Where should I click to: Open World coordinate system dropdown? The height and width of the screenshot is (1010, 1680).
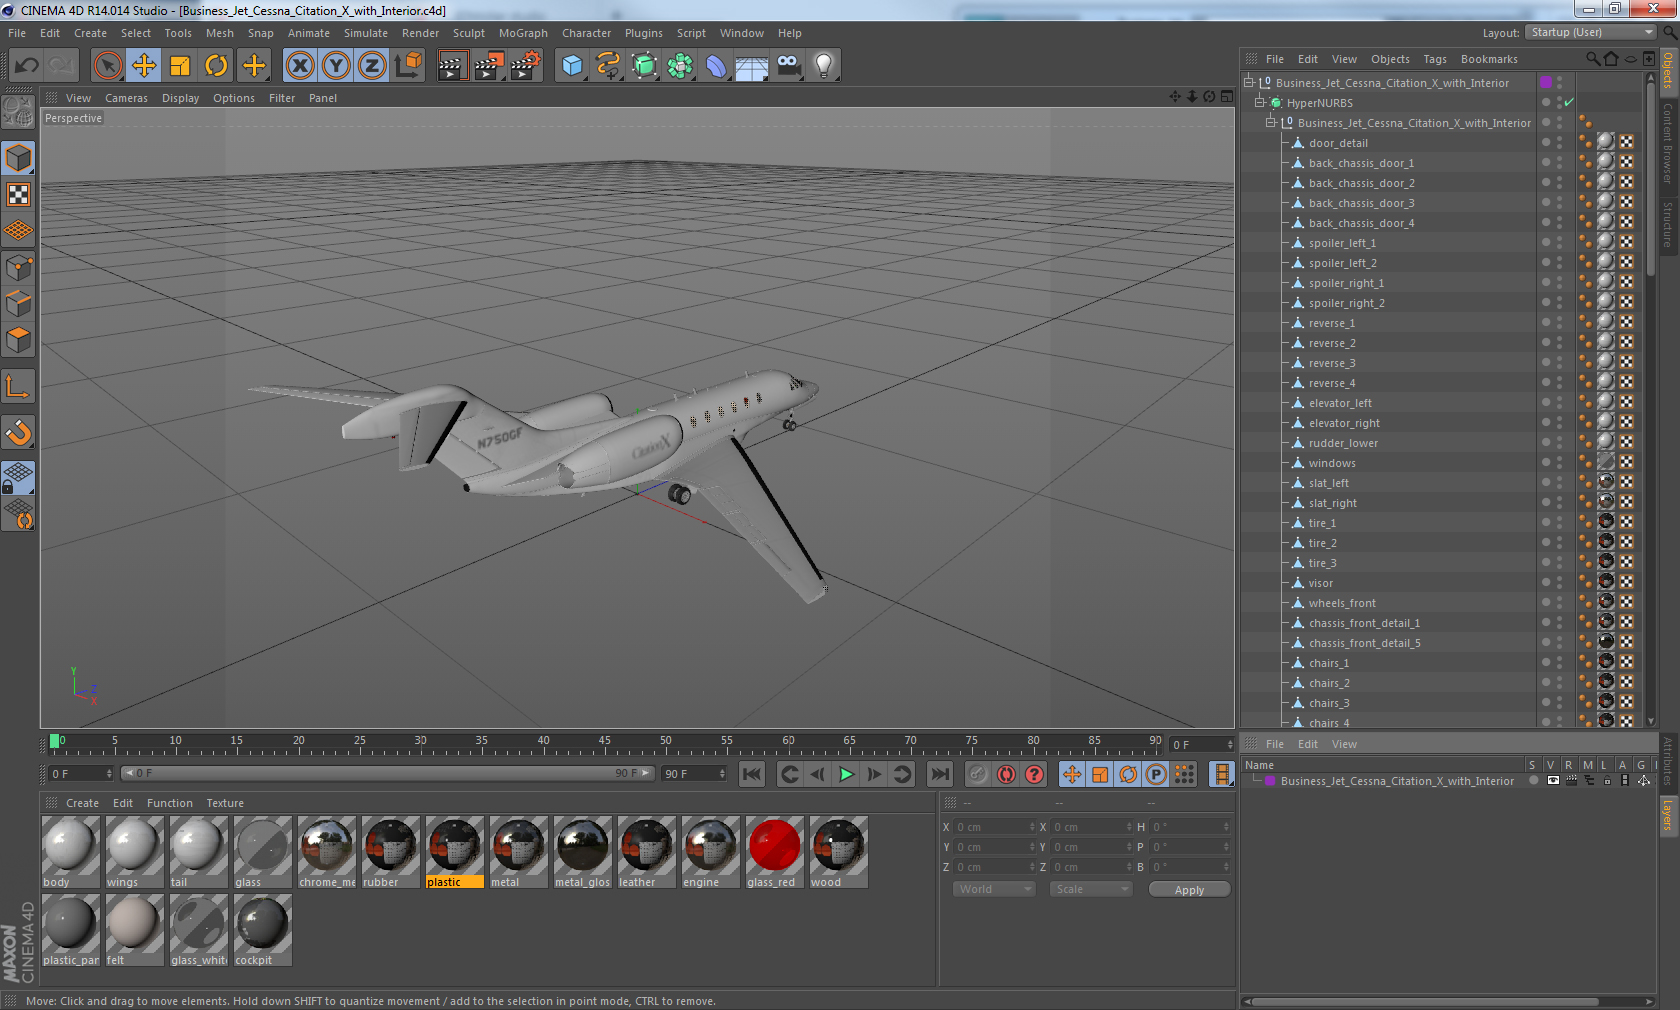[993, 889]
